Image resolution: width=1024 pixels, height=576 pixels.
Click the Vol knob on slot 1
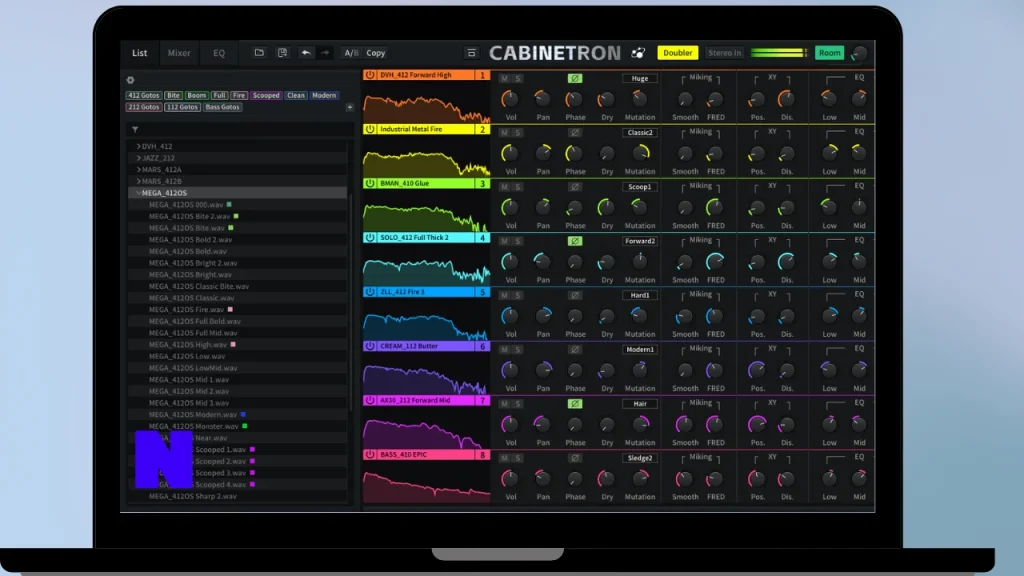[509, 99]
